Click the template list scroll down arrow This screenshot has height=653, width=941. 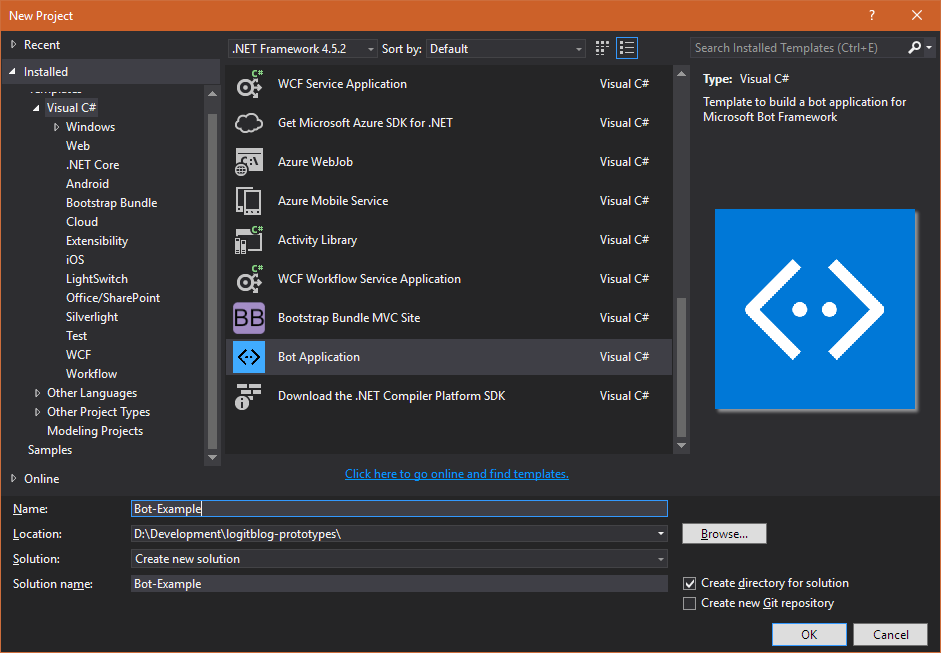(x=681, y=445)
